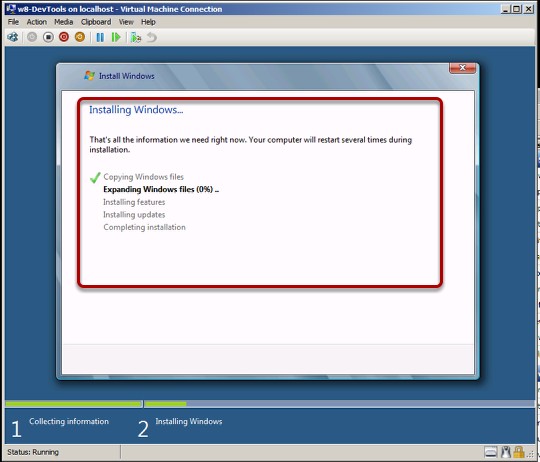This screenshot has width=540, height=462.
Task: Pause the virtual machine
Action: (x=100, y=37)
